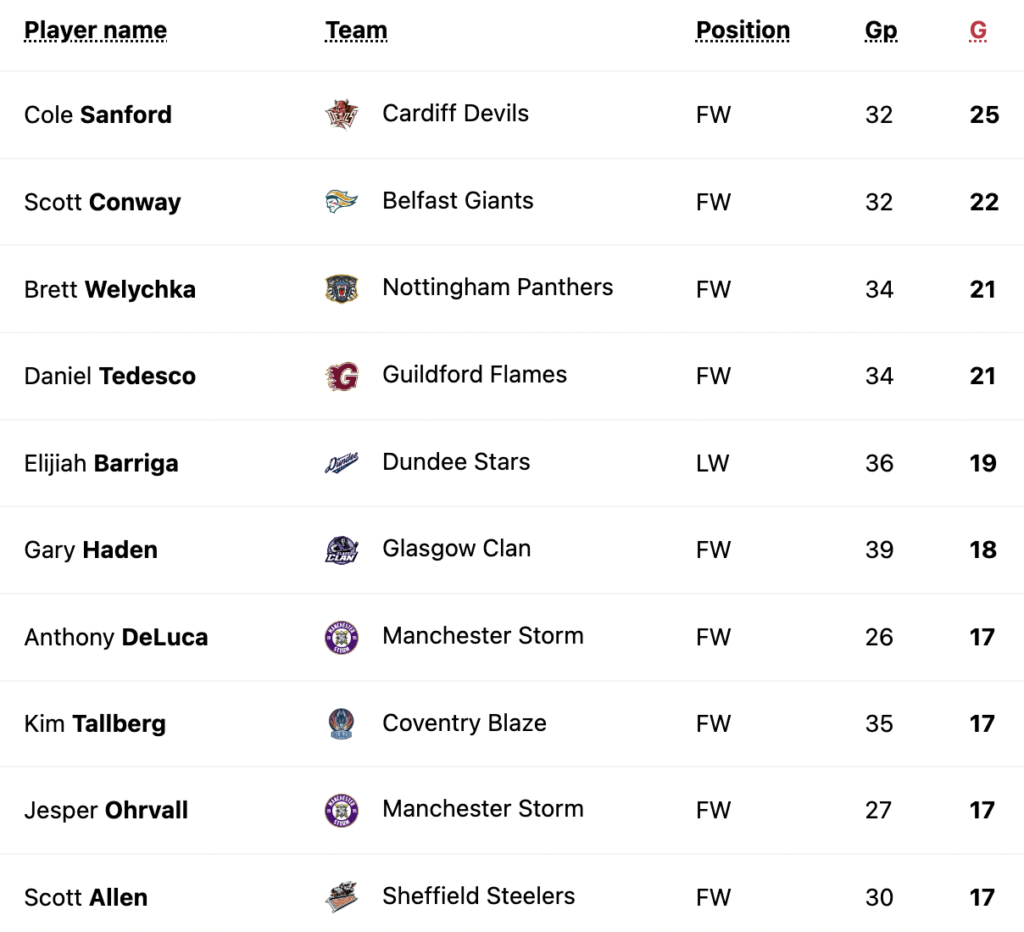Click the Sheffield Steelers team logo

tap(341, 897)
